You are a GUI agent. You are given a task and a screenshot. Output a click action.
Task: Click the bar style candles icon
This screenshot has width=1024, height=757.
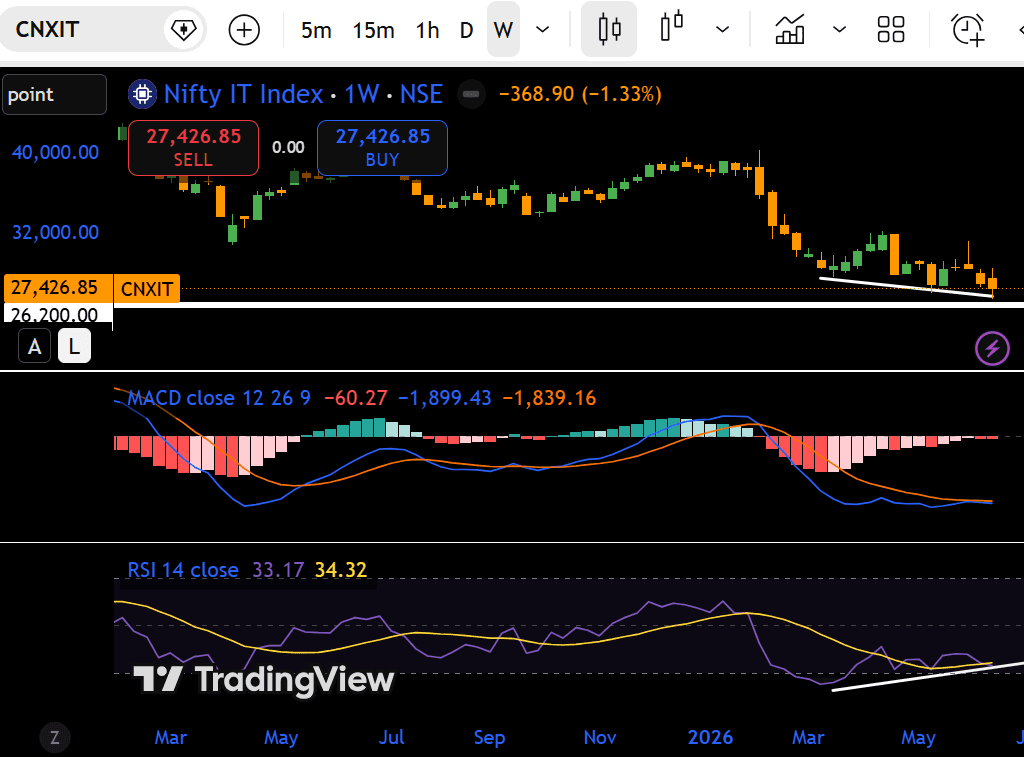(671, 27)
